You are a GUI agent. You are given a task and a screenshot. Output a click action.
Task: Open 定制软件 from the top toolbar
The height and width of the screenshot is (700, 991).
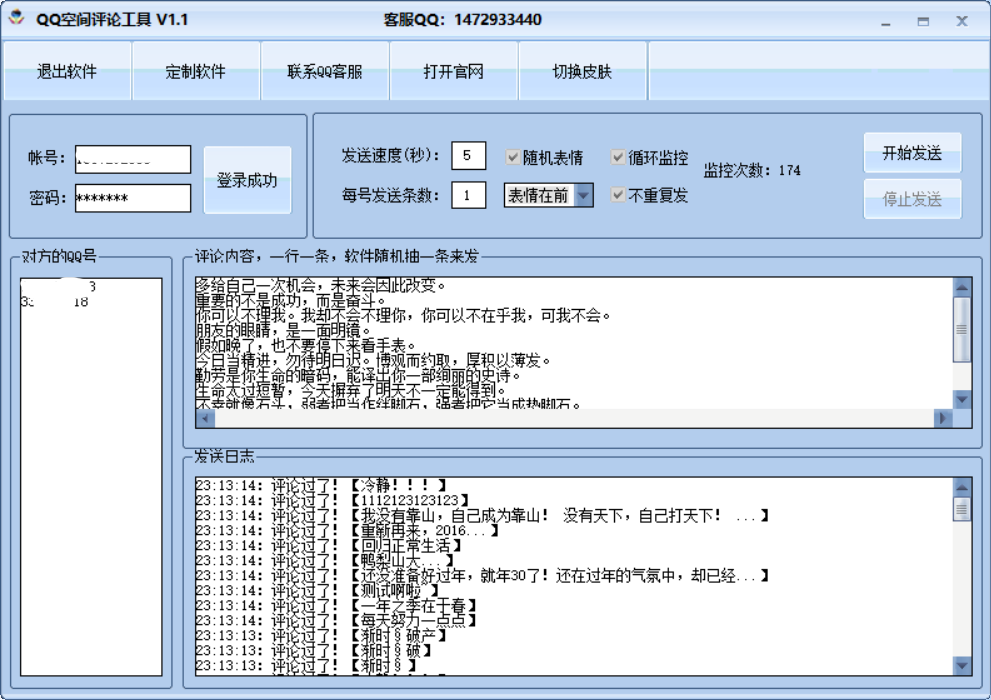coord(196,71)
